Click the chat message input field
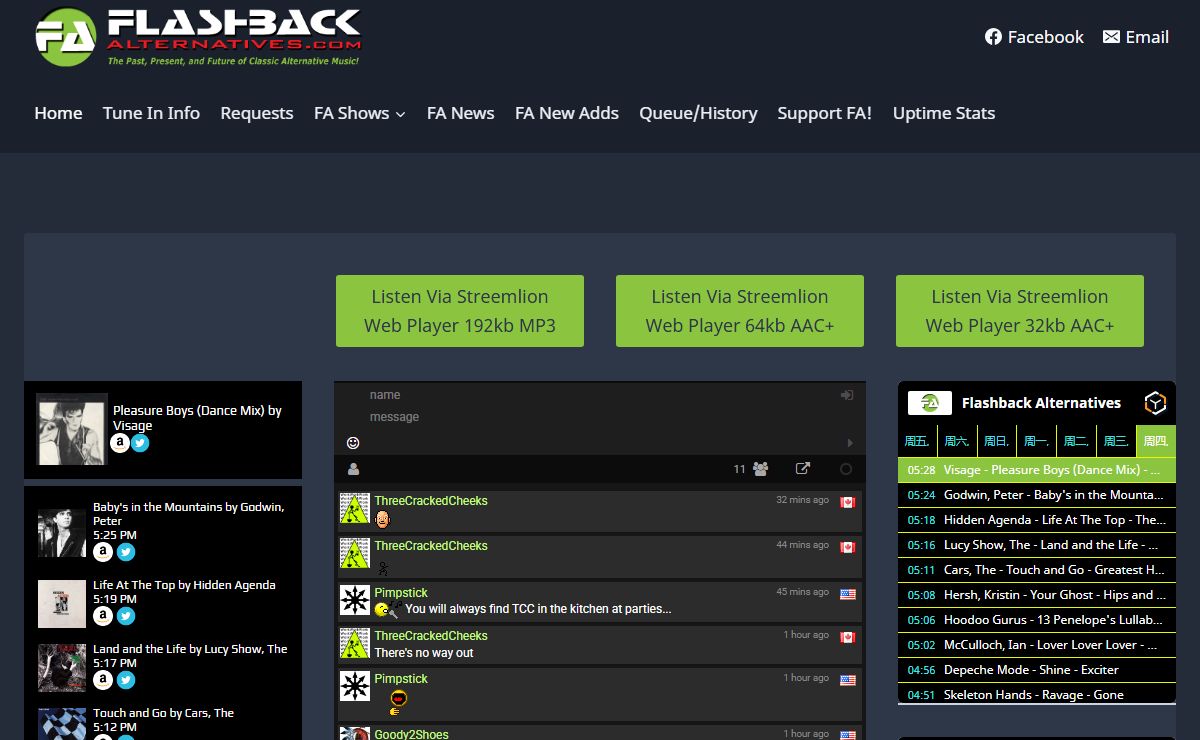The height and width of the screenshot is (740, 1200). coord(600,417)
